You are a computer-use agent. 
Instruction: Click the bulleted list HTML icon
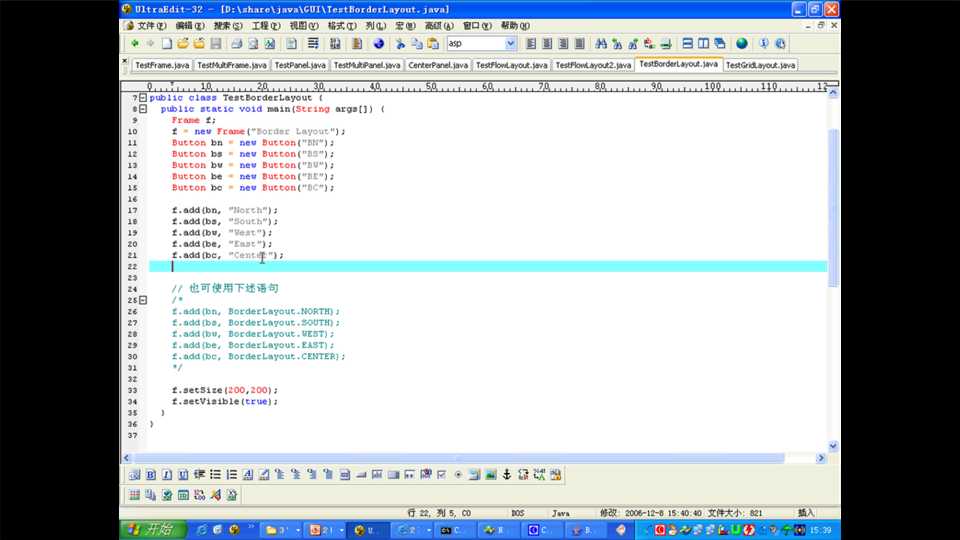pos(216,474)
